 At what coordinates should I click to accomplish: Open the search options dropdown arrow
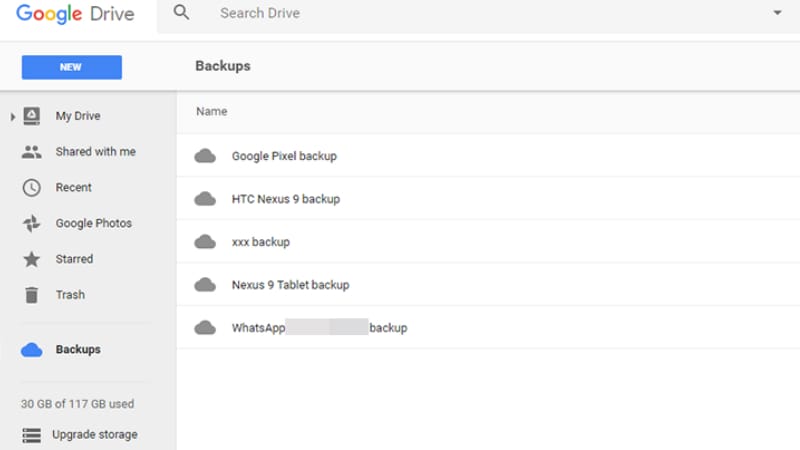click(x=778, y=13)
